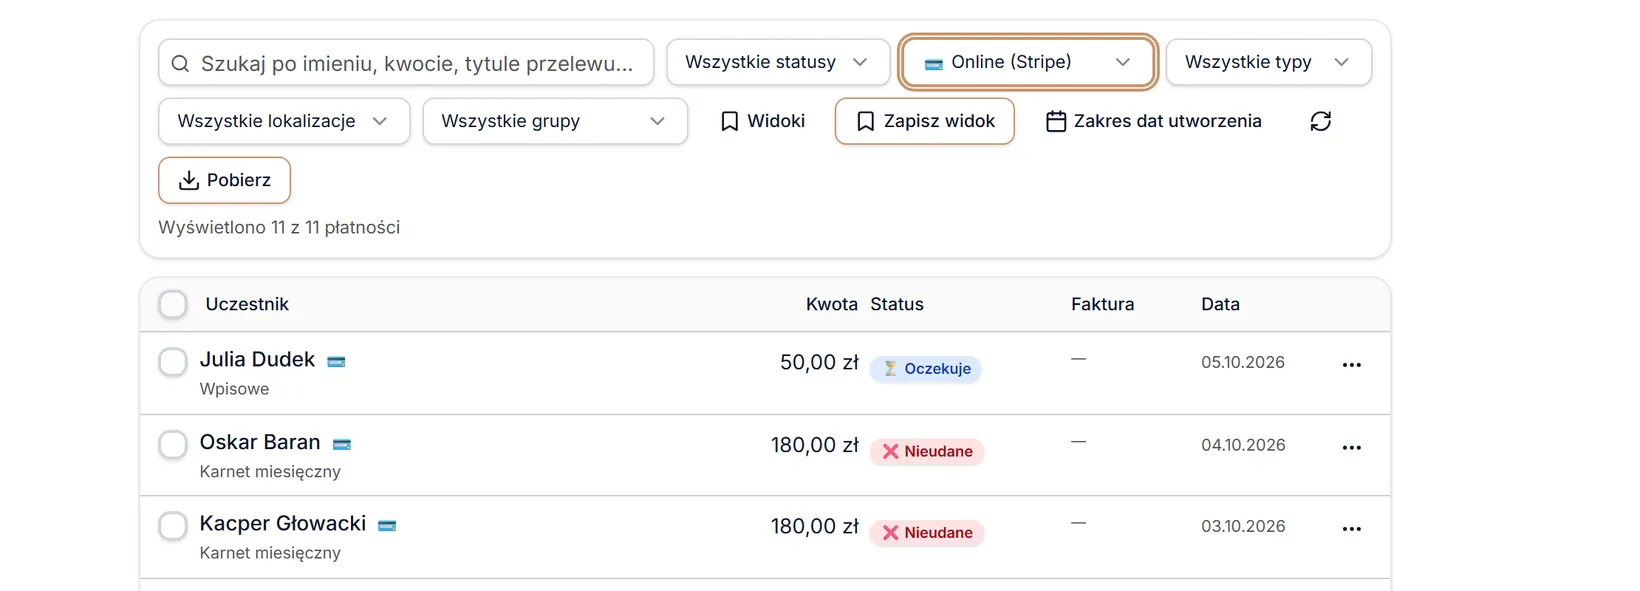Screen dimensions: 1640x591
Task: Open the Wszystkie lokalizacje dropdown
Action: click(284, 121)
